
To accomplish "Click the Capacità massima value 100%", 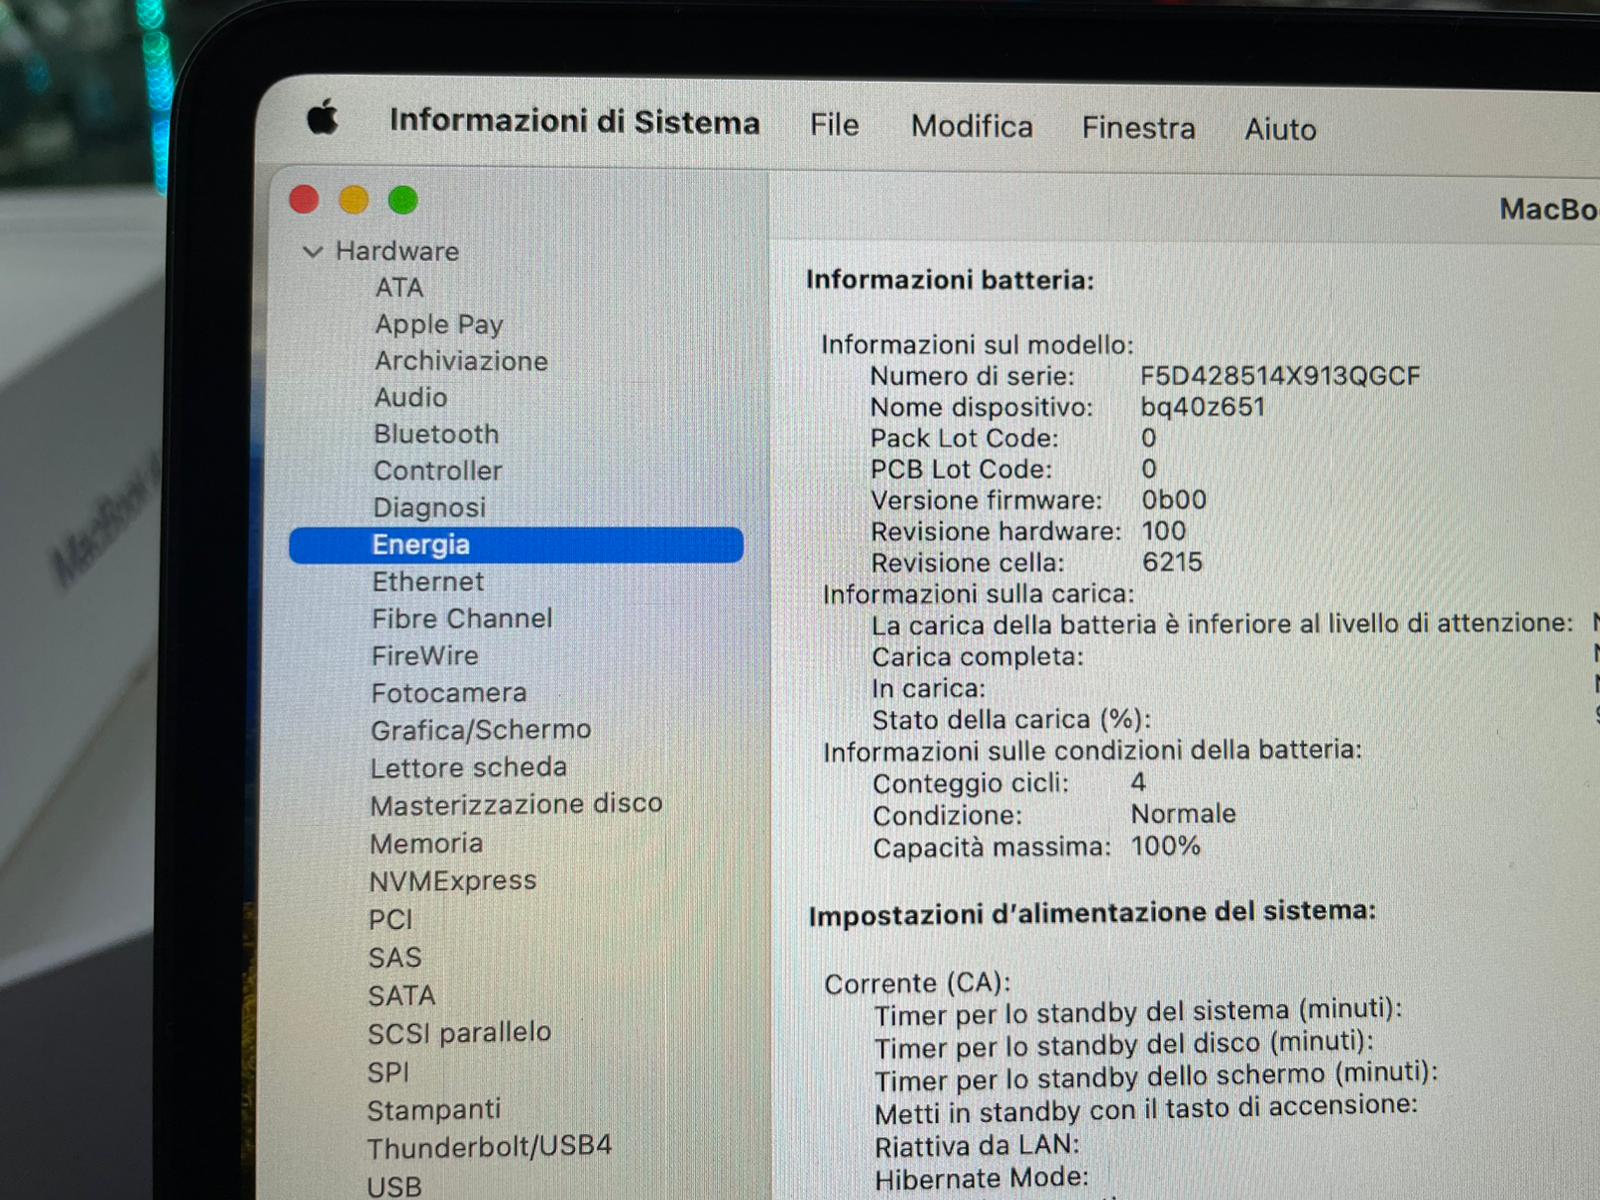I will [1165, 846].
